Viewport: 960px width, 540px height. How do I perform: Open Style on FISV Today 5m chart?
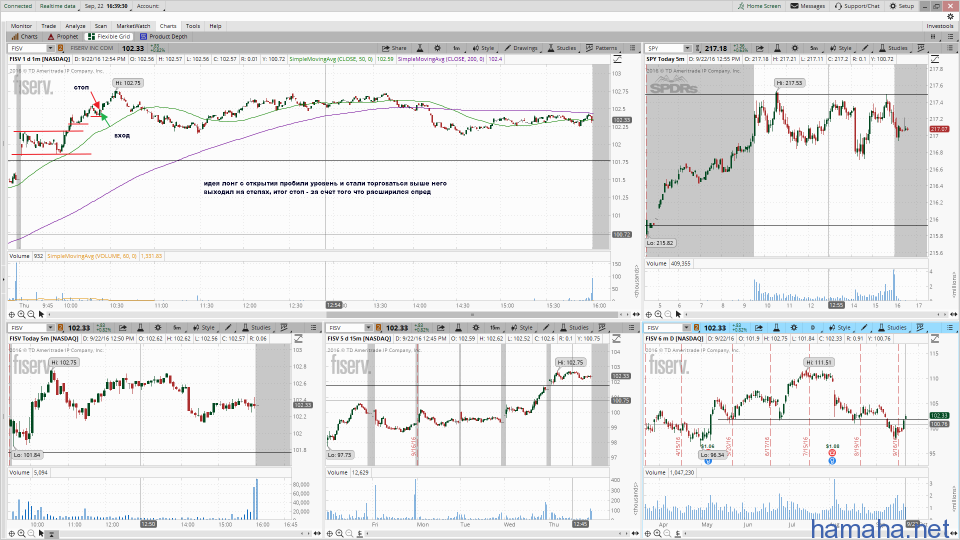[x=204, y=328]
